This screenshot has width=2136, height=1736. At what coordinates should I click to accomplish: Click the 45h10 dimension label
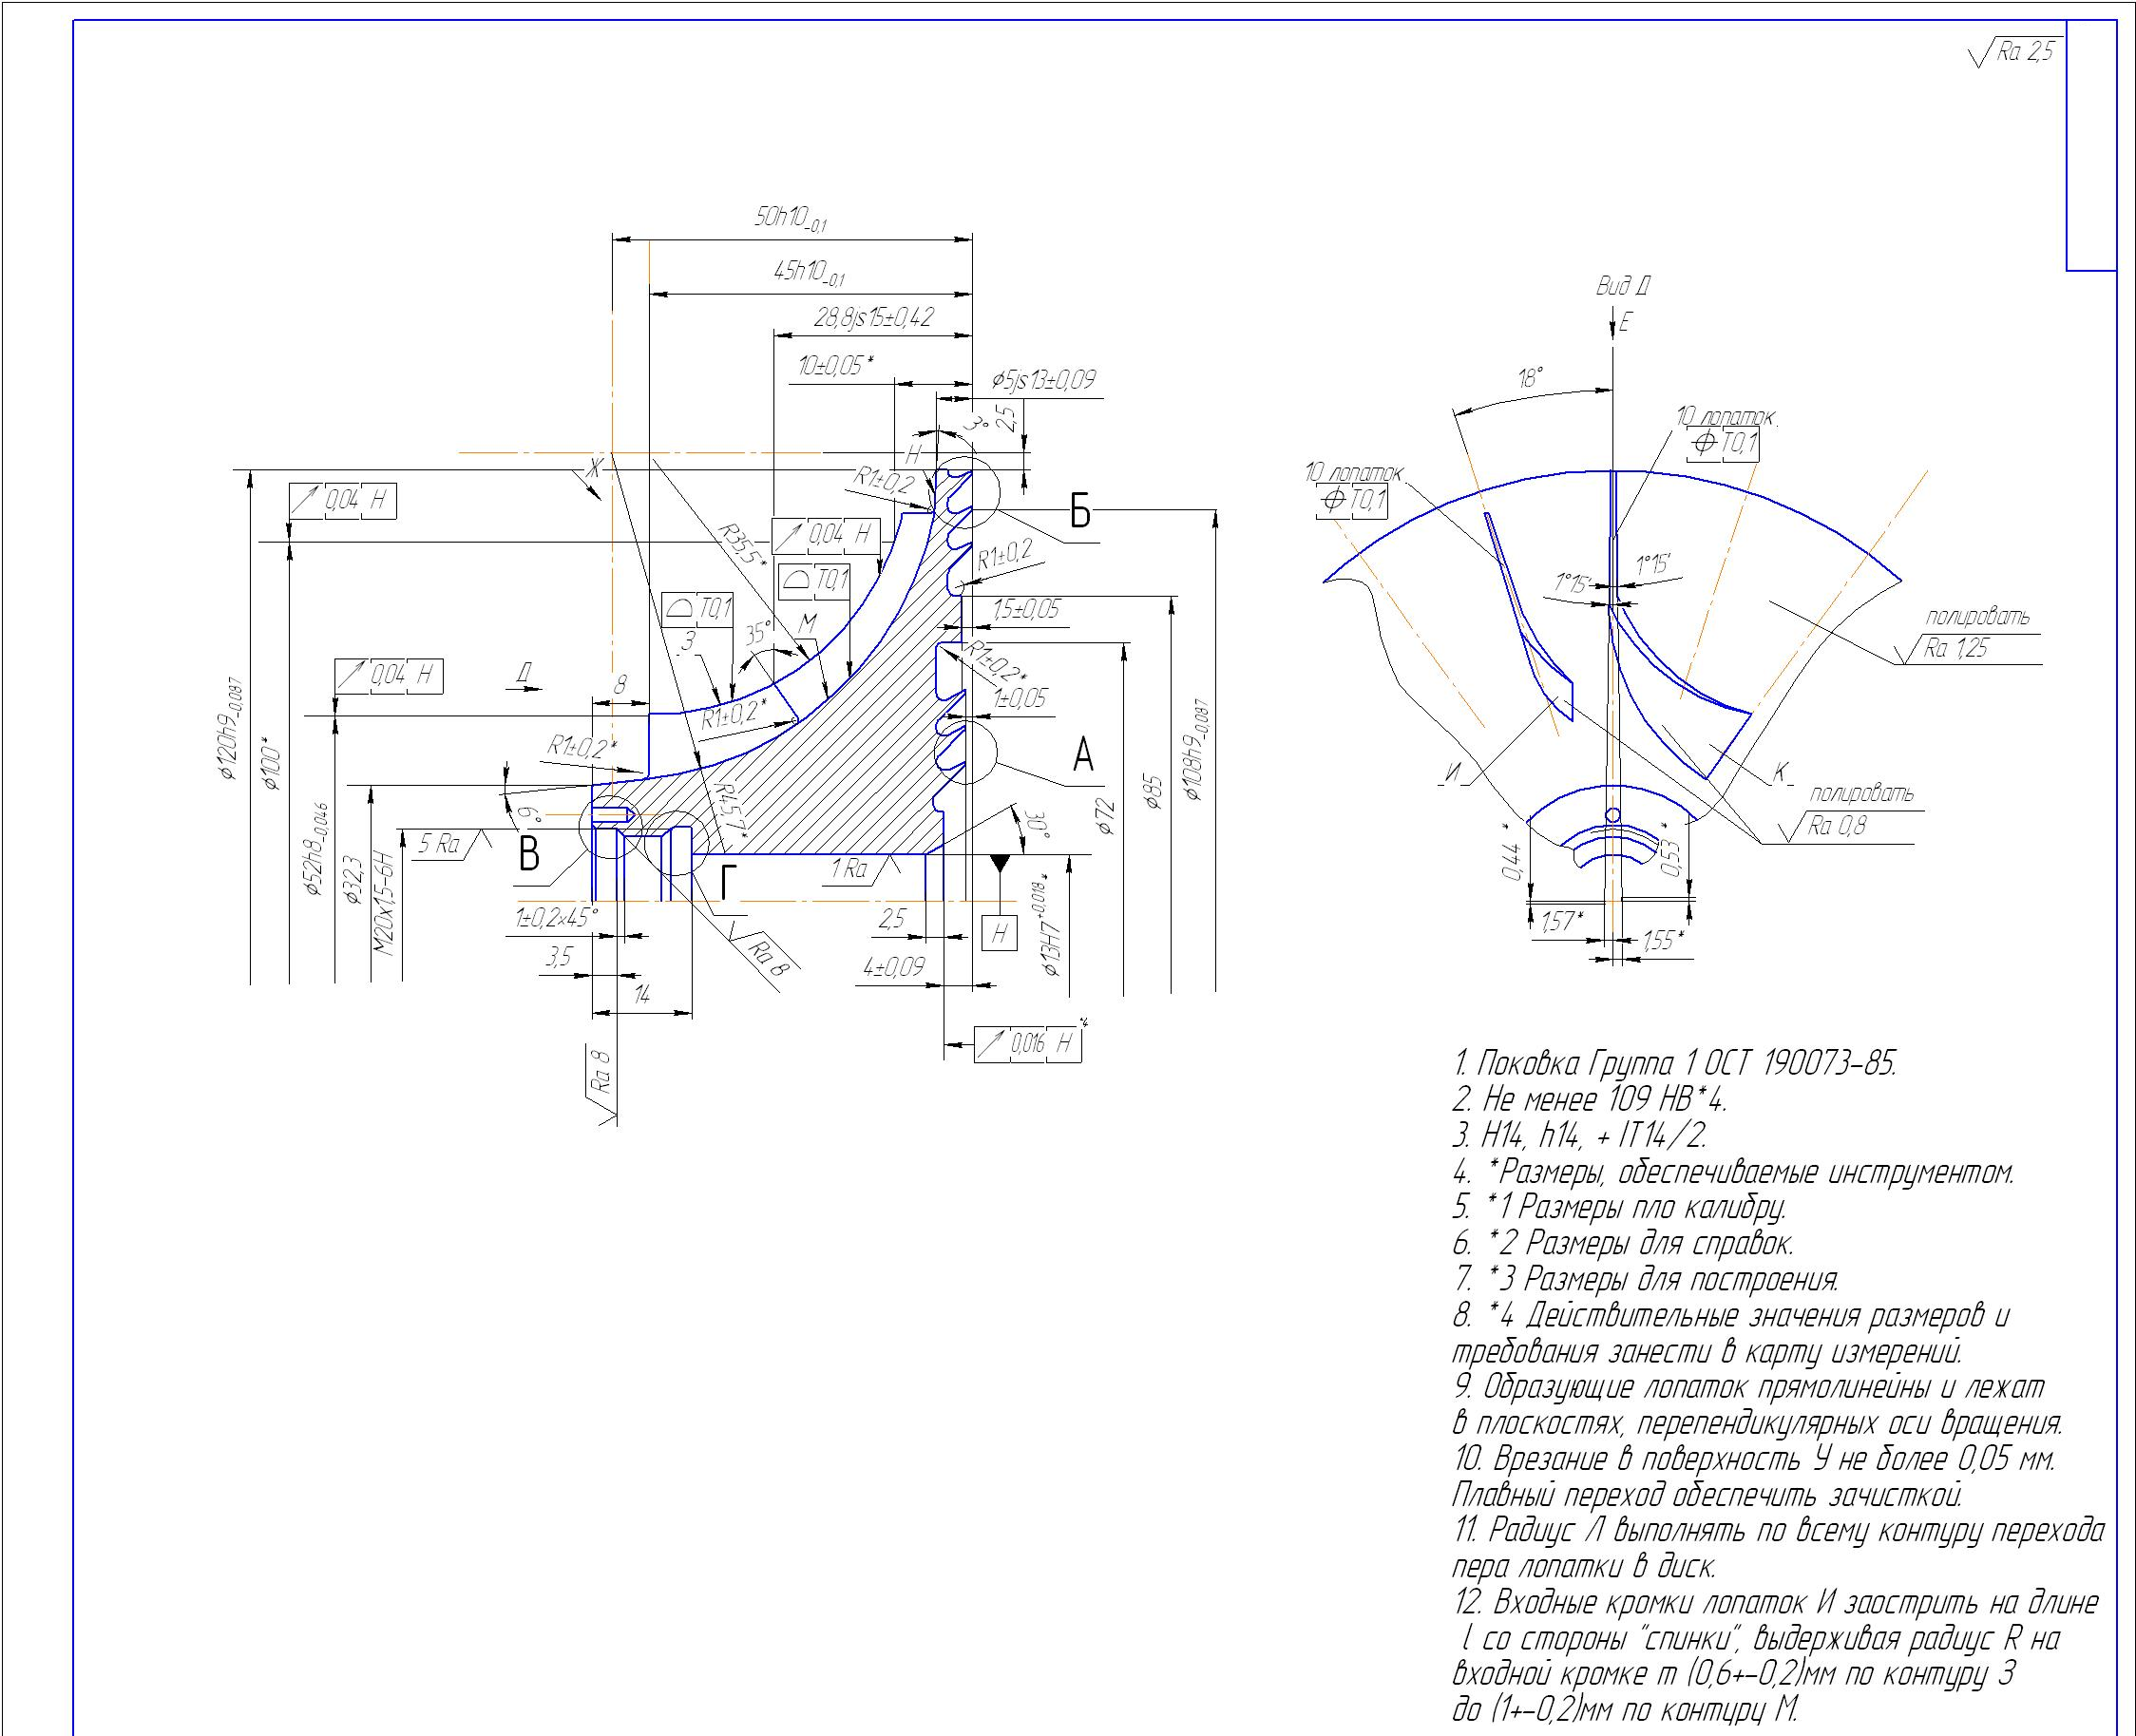coord(809,272)
